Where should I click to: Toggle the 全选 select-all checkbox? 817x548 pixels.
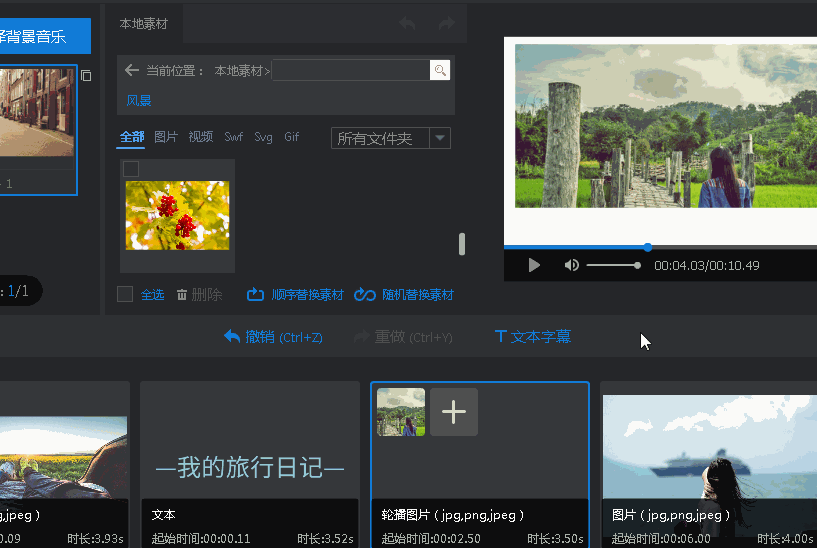click(x=125, y=294)
